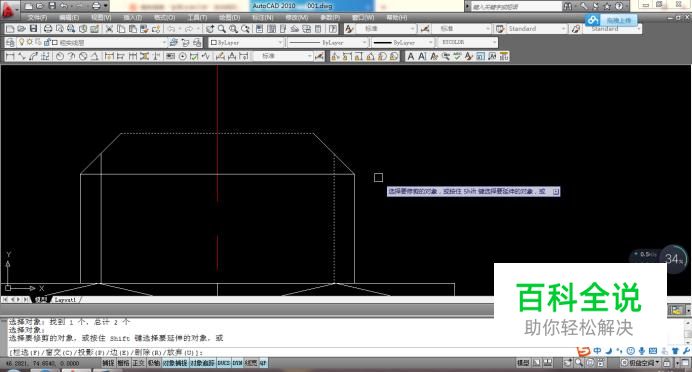Click the Zoom Realtime magnifier icon
This screenshot has height=372, width=692.
click(222, 29)
